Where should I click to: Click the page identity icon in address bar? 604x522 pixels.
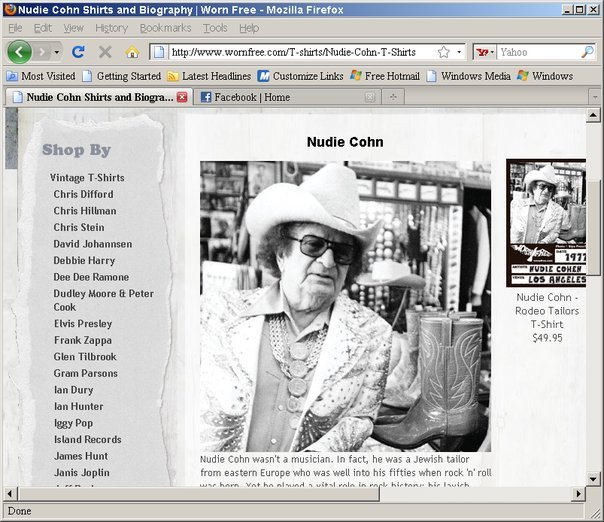pyautogui.click(x=159, y=52)
